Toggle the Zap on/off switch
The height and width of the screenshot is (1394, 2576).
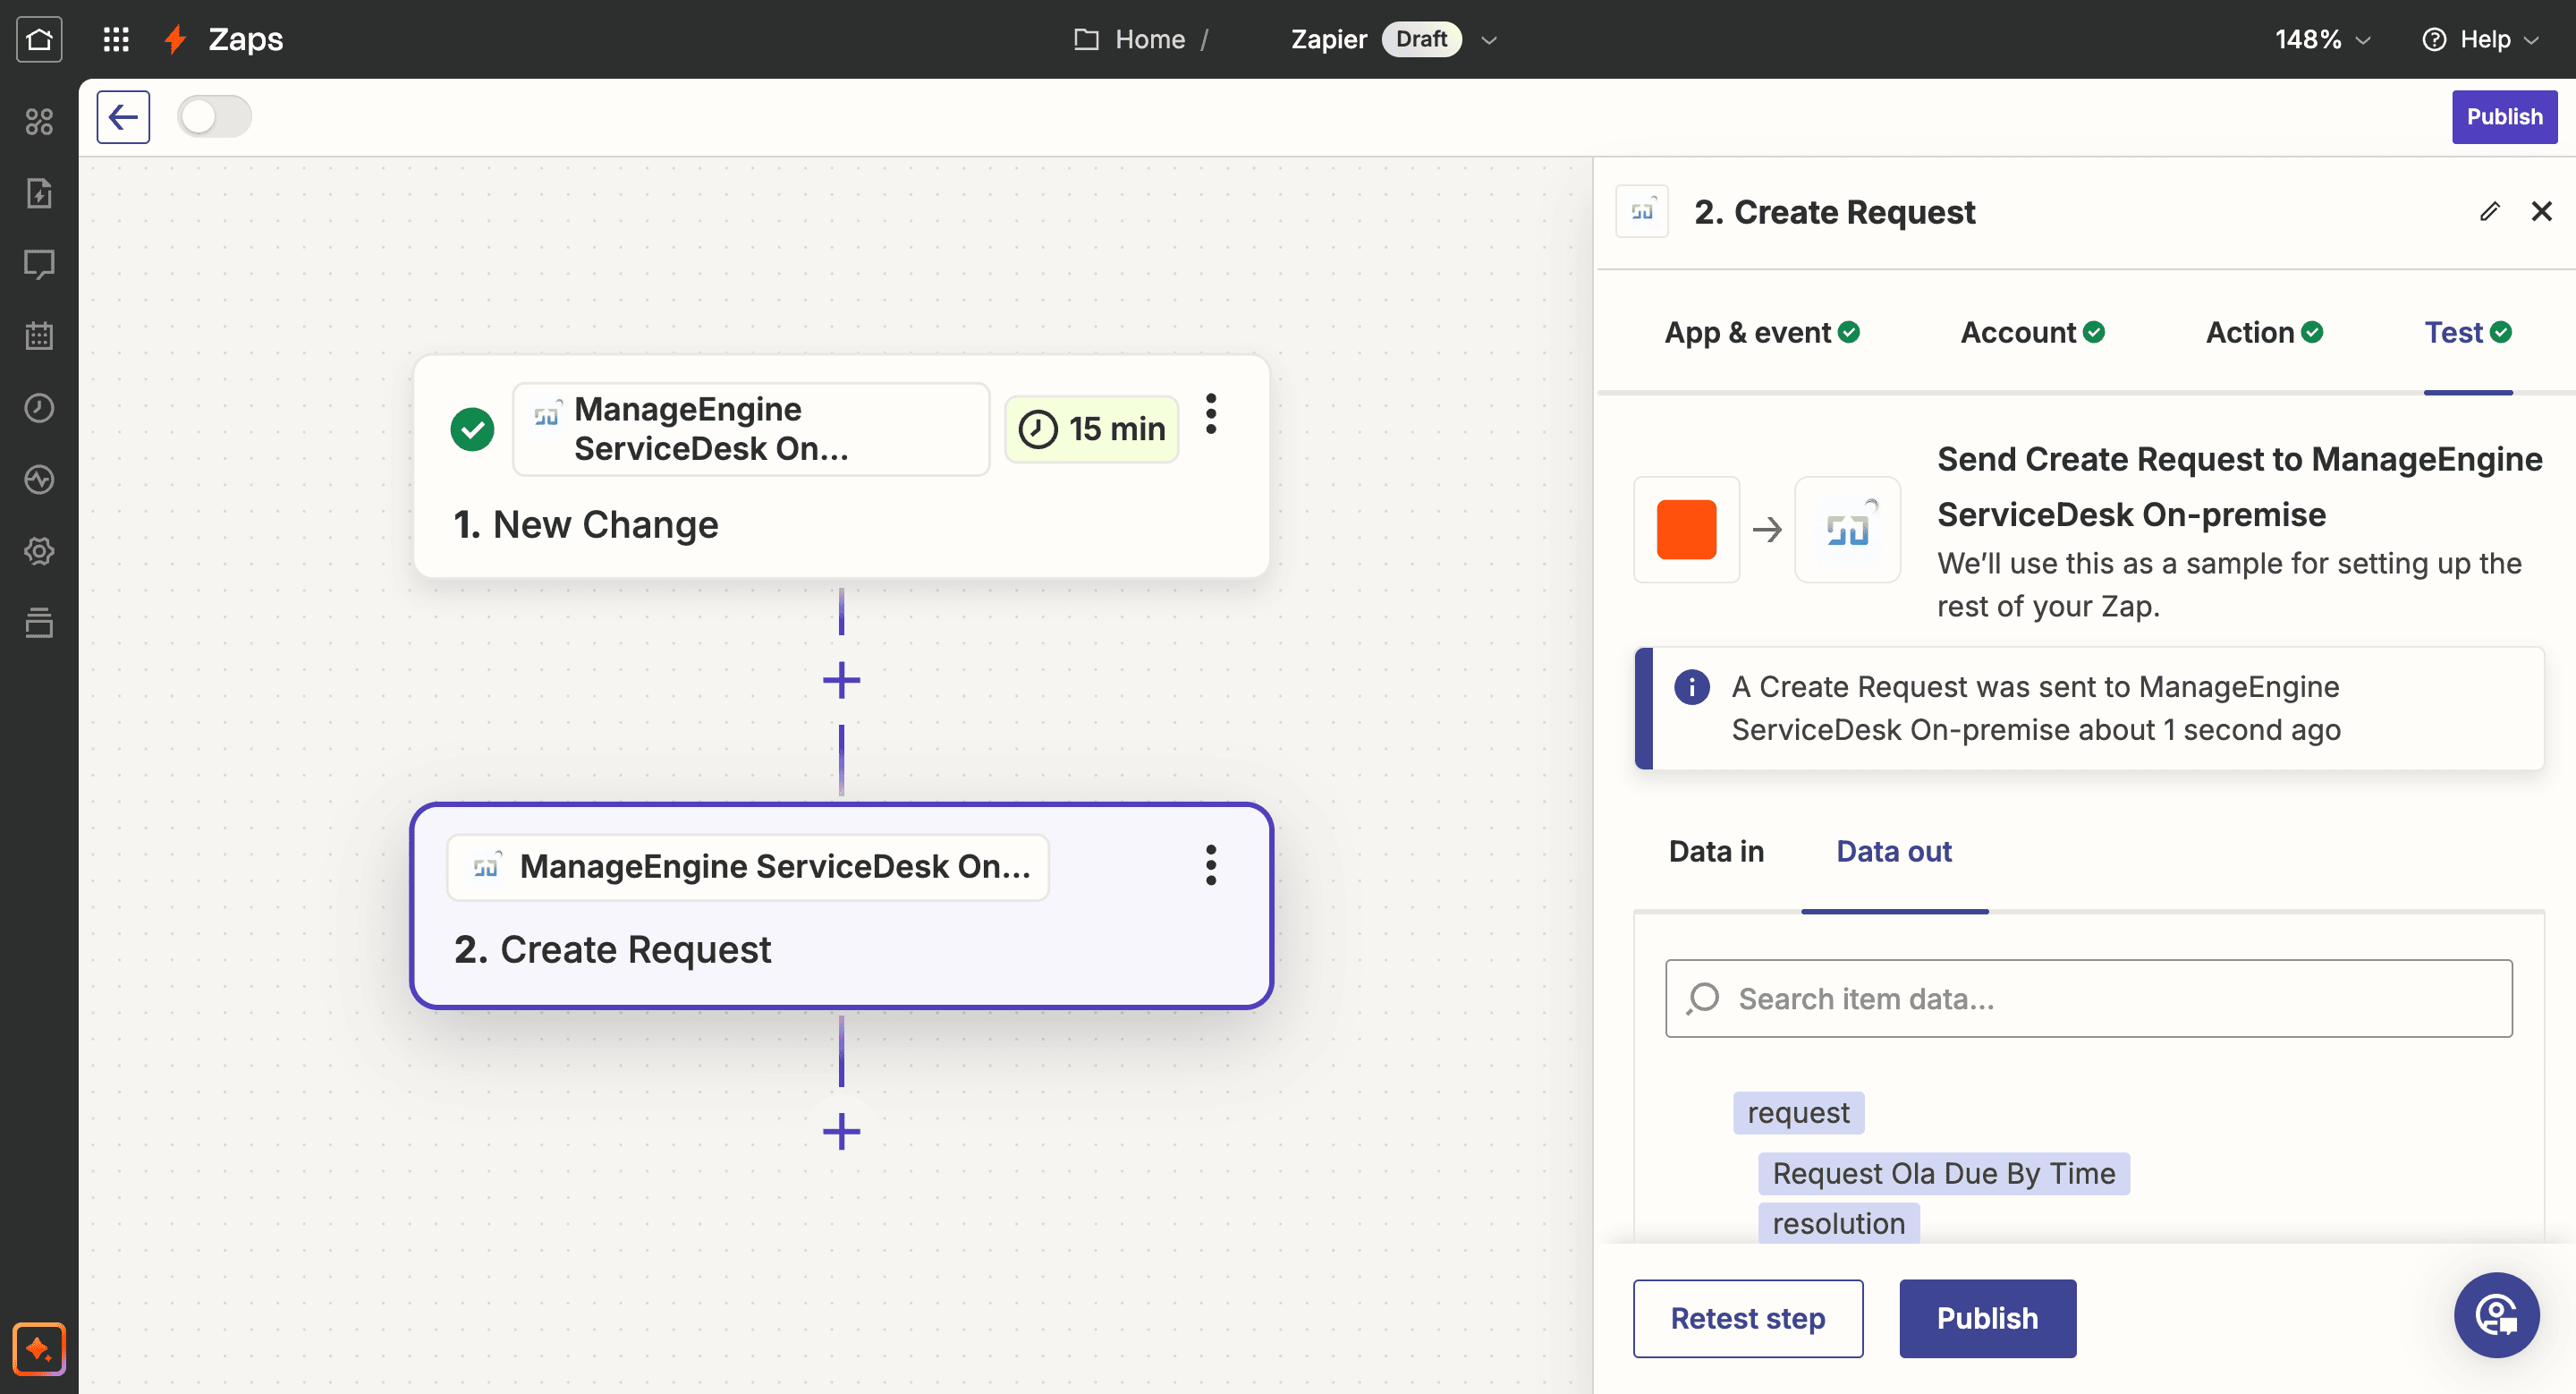point(214,117)
